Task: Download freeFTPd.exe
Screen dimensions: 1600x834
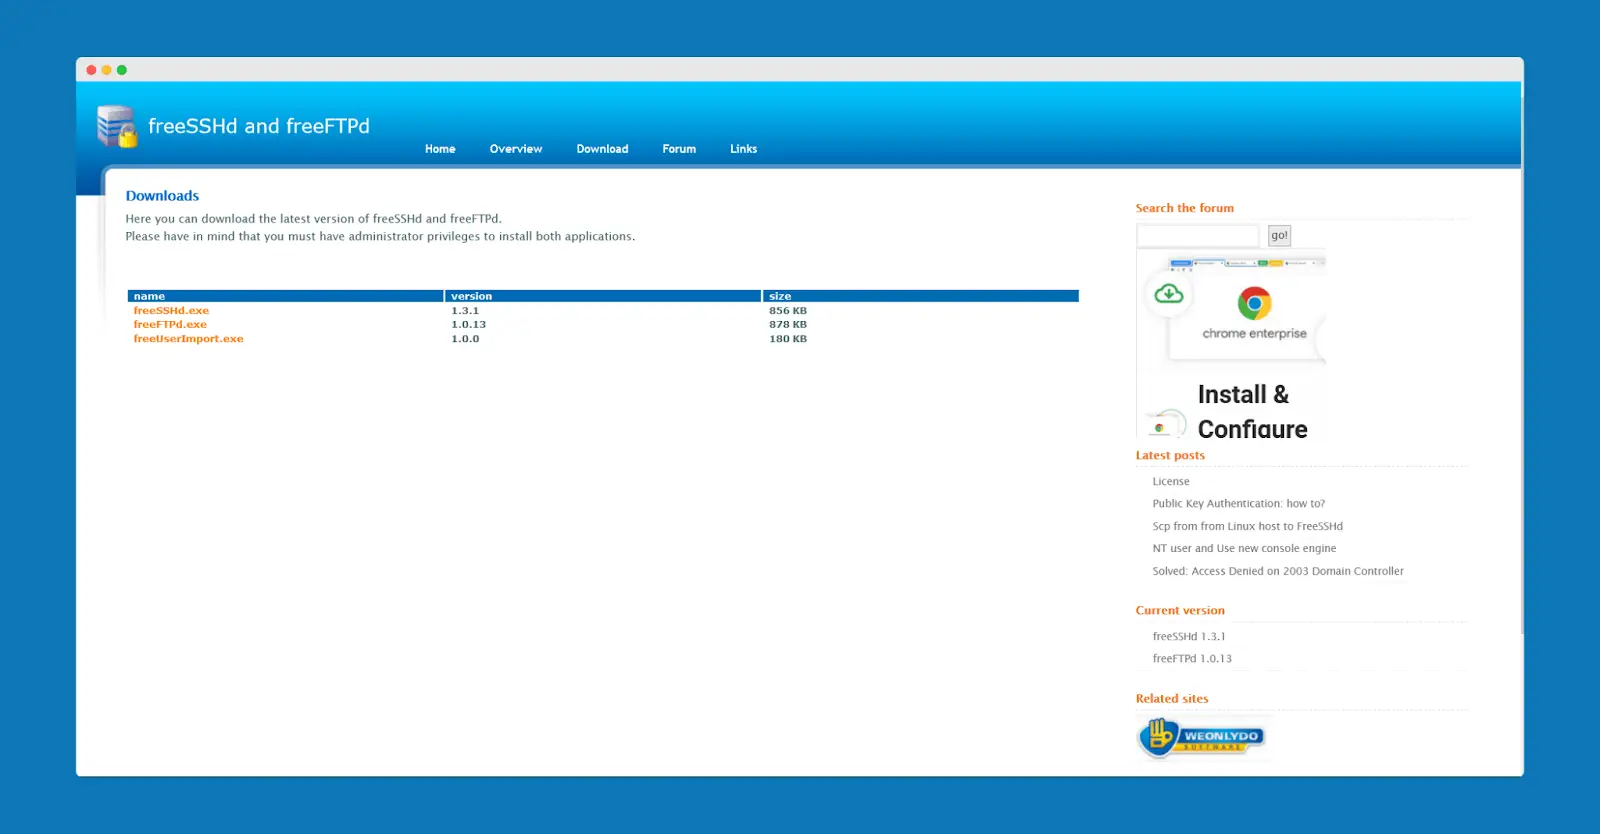Action: [x=170, y=325]
